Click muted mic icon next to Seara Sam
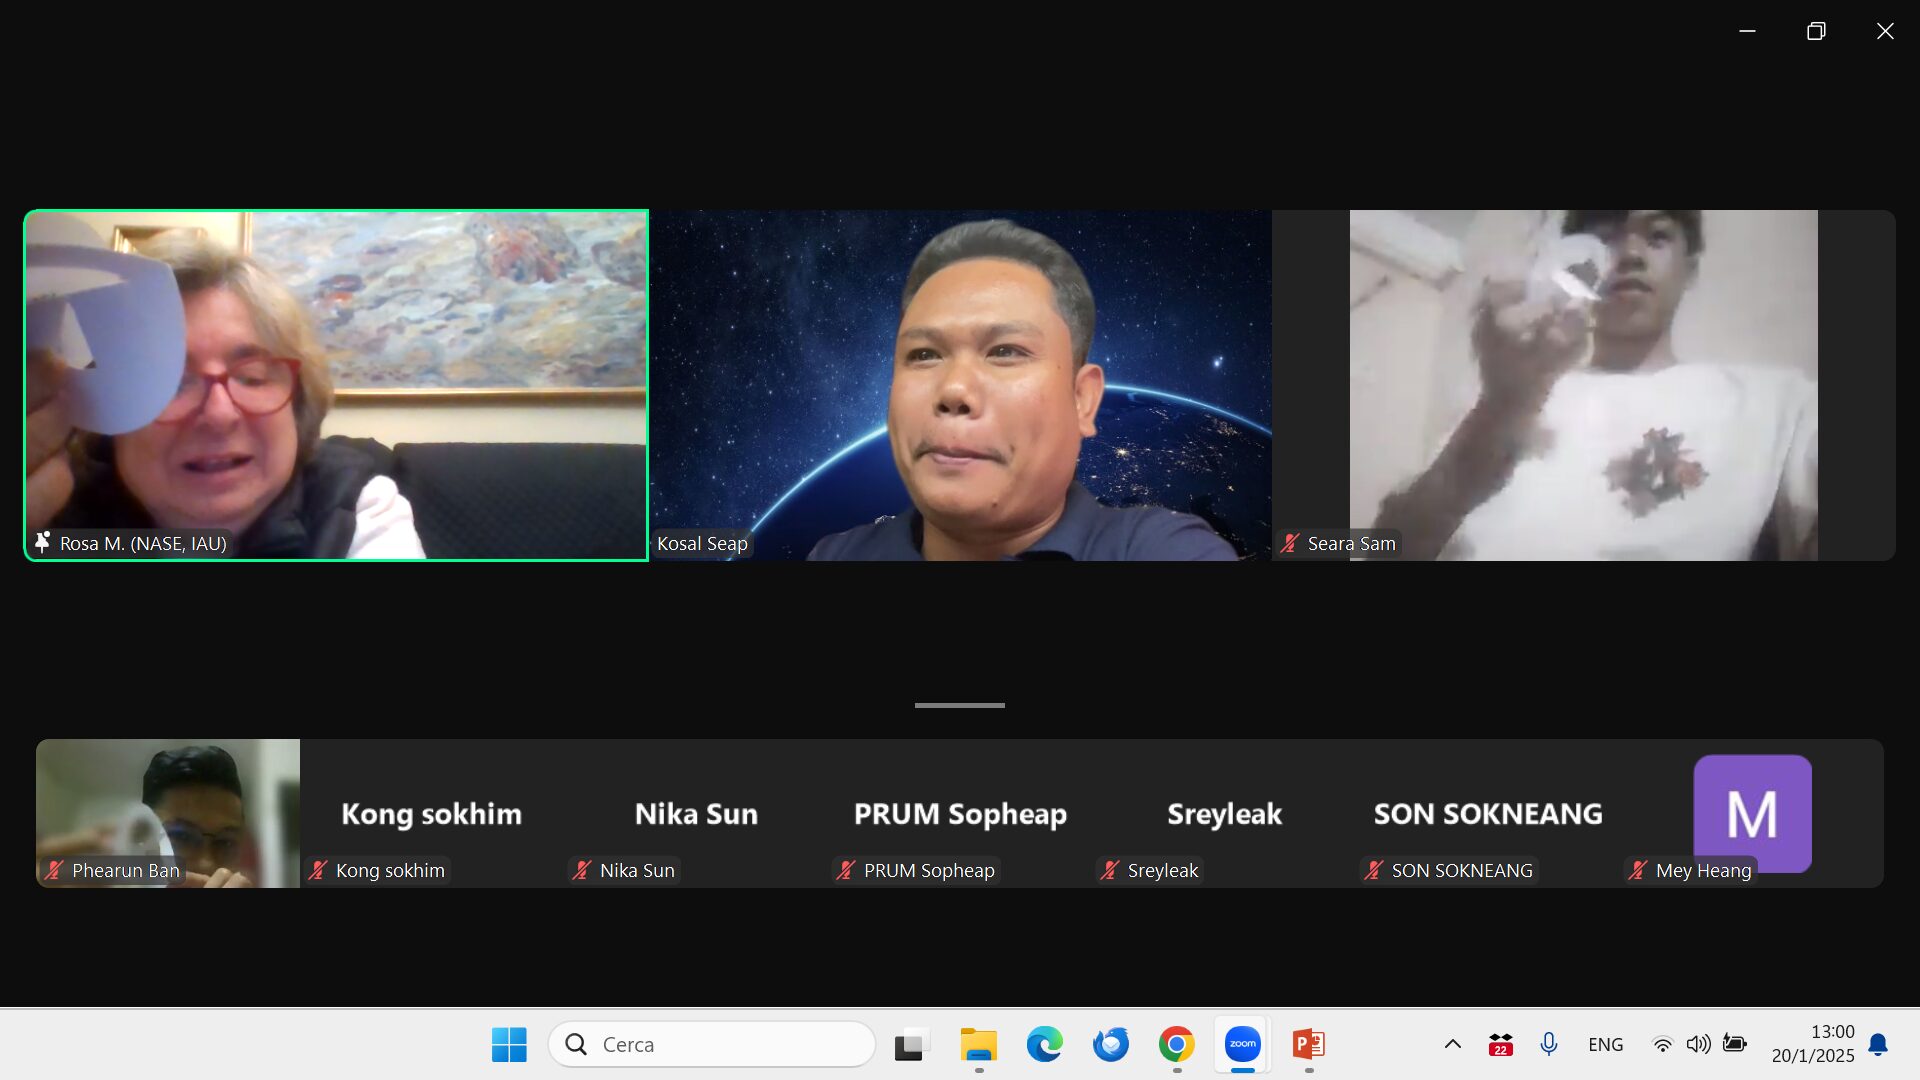This screenshot has height=1080, width=1920. tap(1290, 543)
